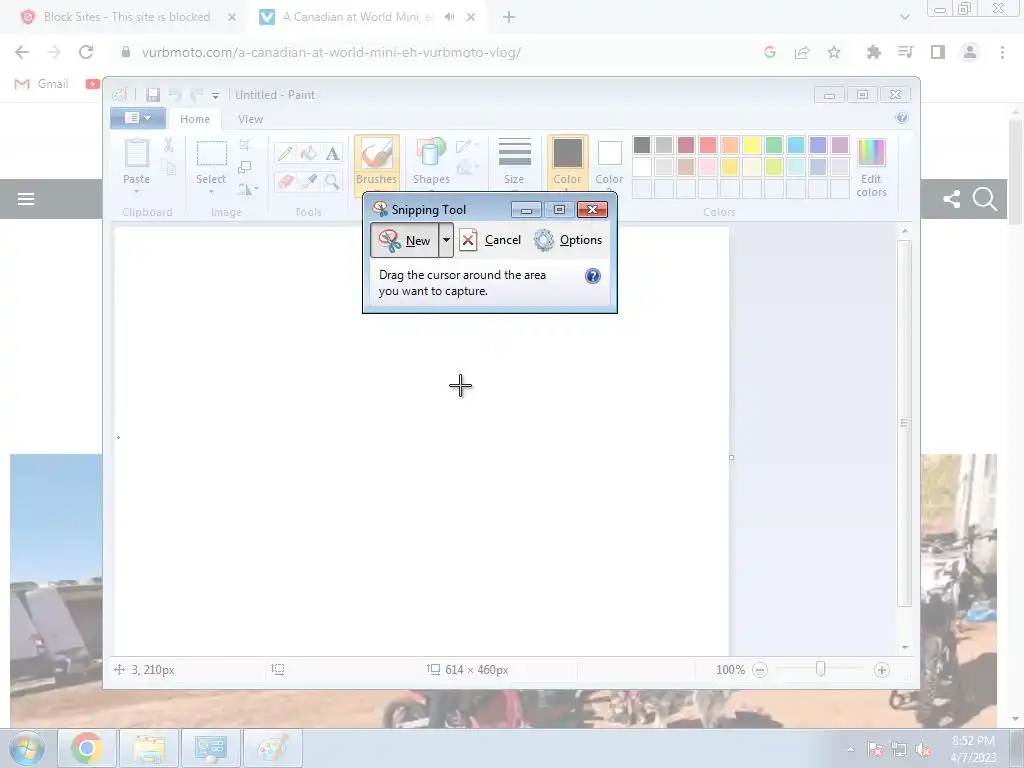Open the Chrome three-dot menu
Viewport: 1024px width, 768px height.
1002,52
